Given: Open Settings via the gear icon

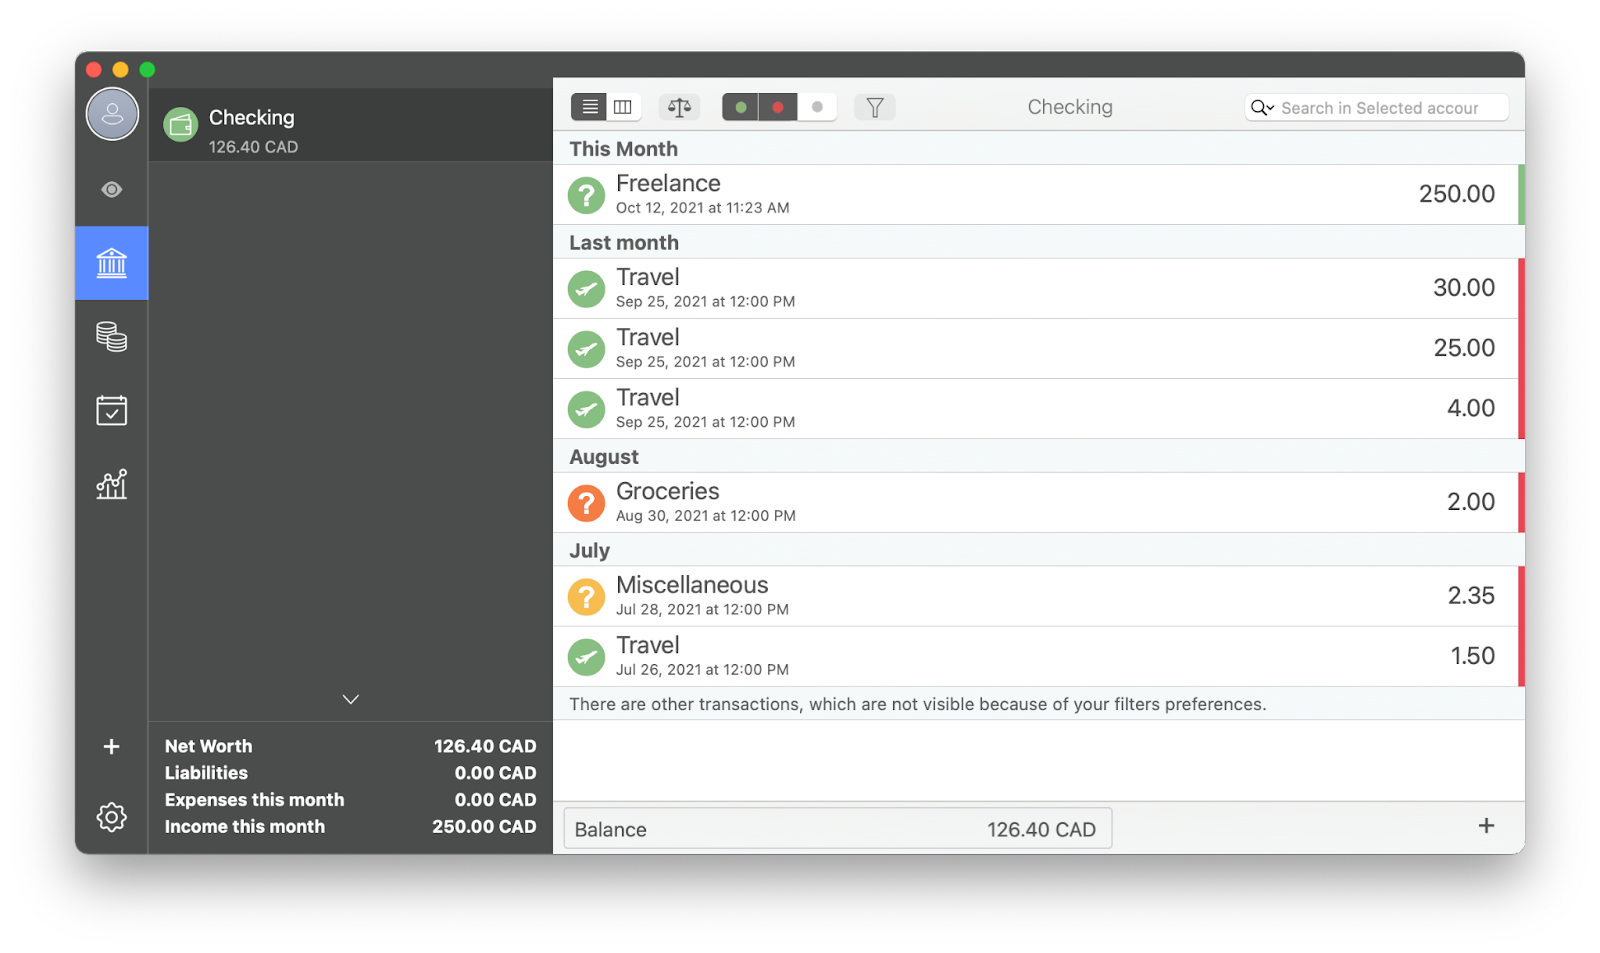Looking at the screenshot, I should tap(111, 817).
